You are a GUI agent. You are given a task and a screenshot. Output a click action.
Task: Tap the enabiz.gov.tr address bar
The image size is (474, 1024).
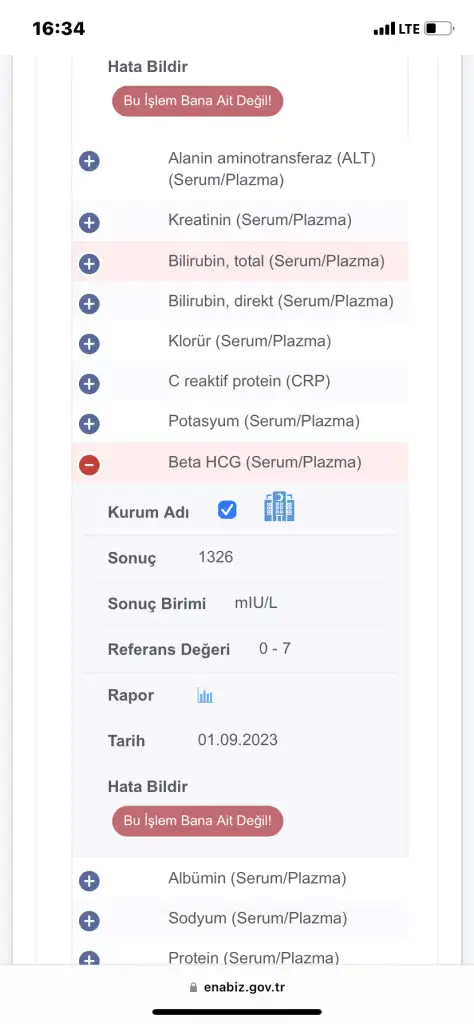(237, 987)
